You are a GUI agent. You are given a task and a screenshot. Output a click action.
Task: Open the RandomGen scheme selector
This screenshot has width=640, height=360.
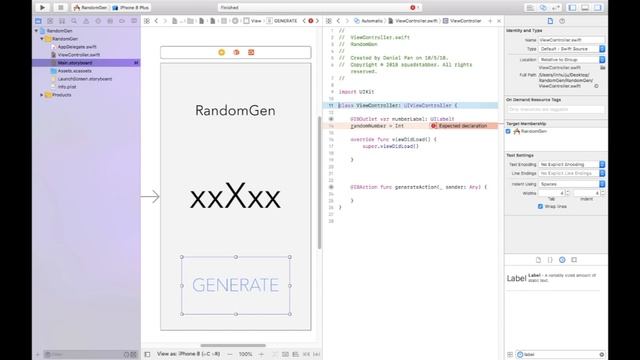pyautogui.click(x=91, y=8)
